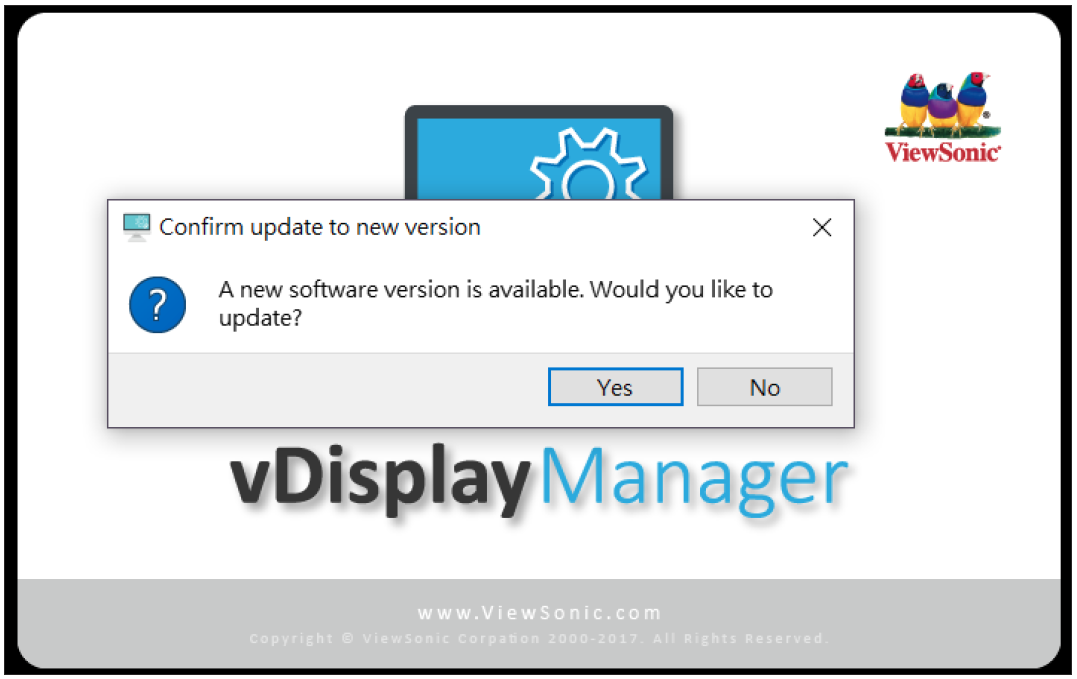Click the dark monitor frame graphic
The height and width of the screenshot is (679, 1077).
click(x=539, y=152)
